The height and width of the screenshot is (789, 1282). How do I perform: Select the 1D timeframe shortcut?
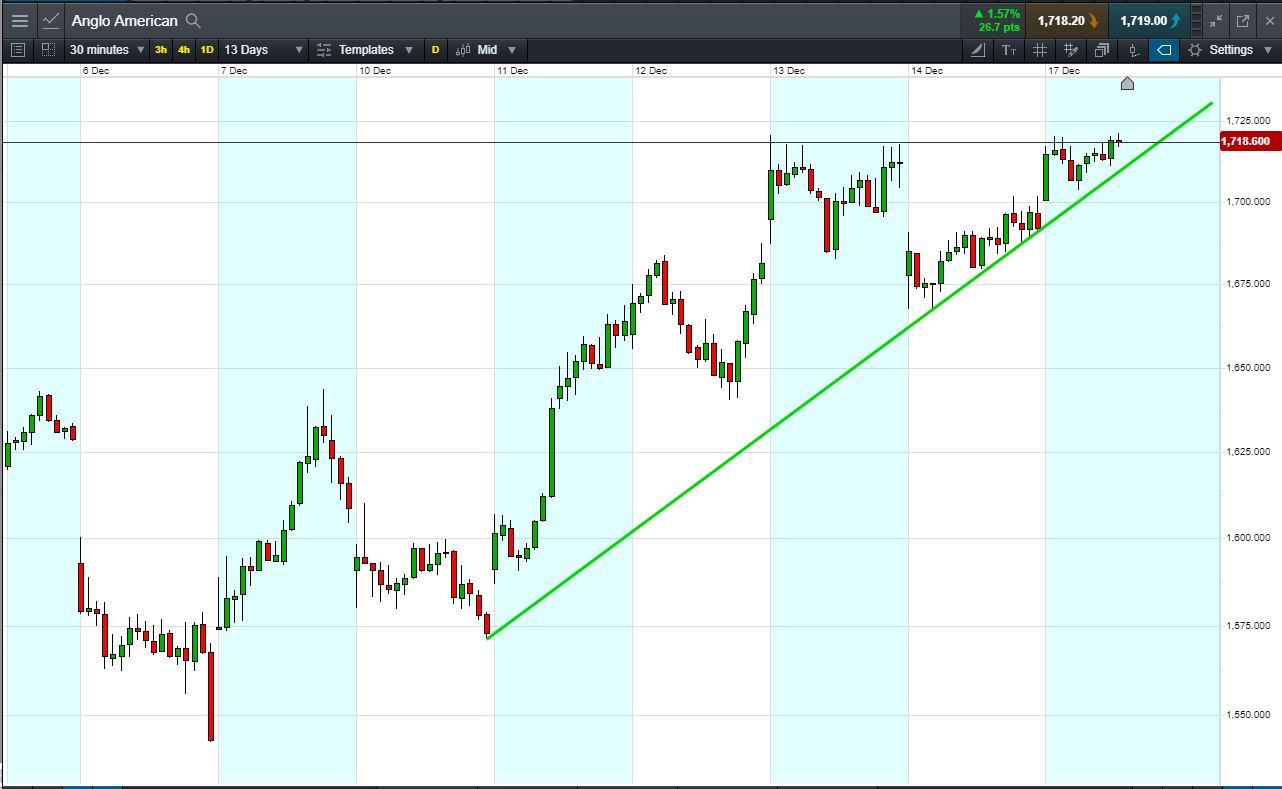tap(207, 50)
